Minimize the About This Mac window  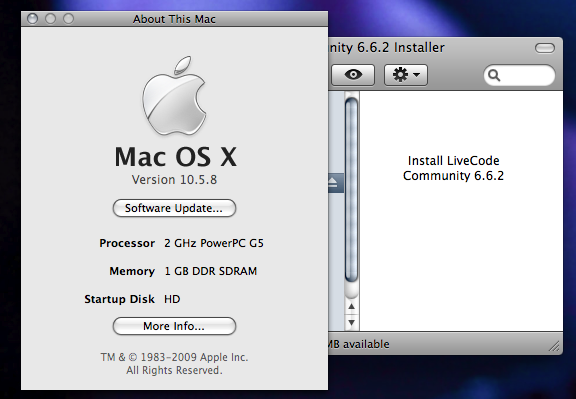pyautogui.click(x=50, y=18)
